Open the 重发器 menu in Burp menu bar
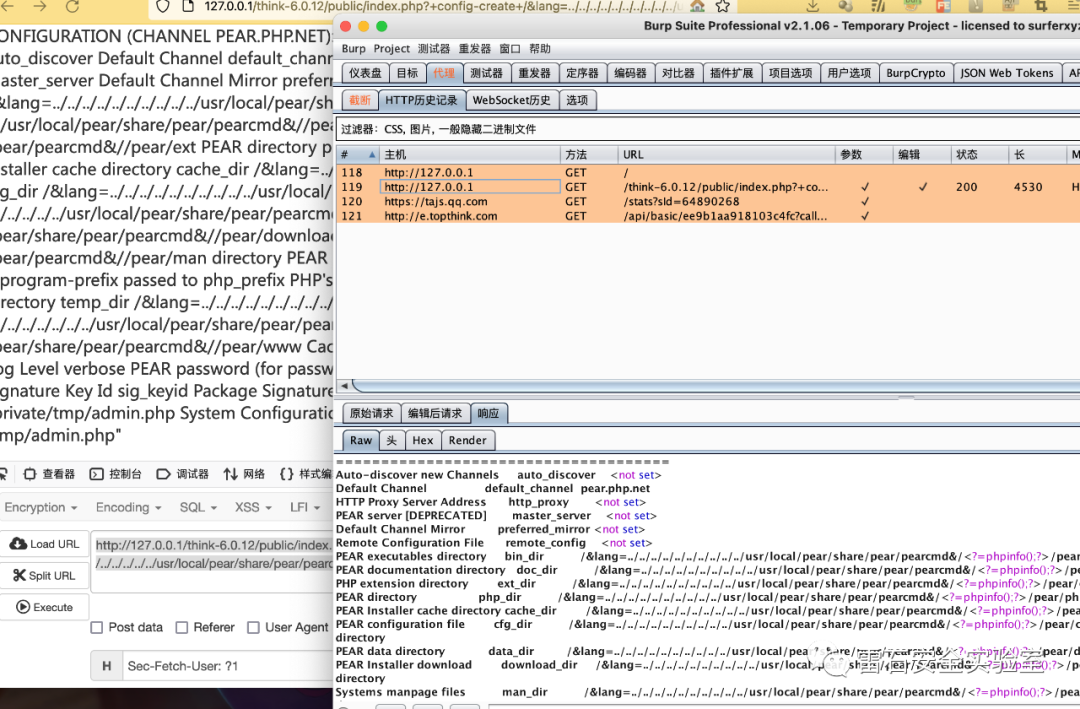1080x709 pixels. (475, 49)
